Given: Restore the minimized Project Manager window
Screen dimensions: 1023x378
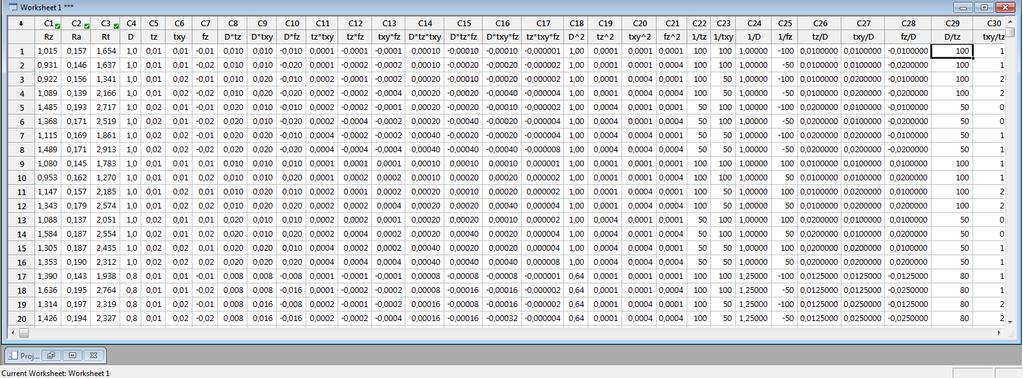Looking at the screenshot, I should (51, 356).
